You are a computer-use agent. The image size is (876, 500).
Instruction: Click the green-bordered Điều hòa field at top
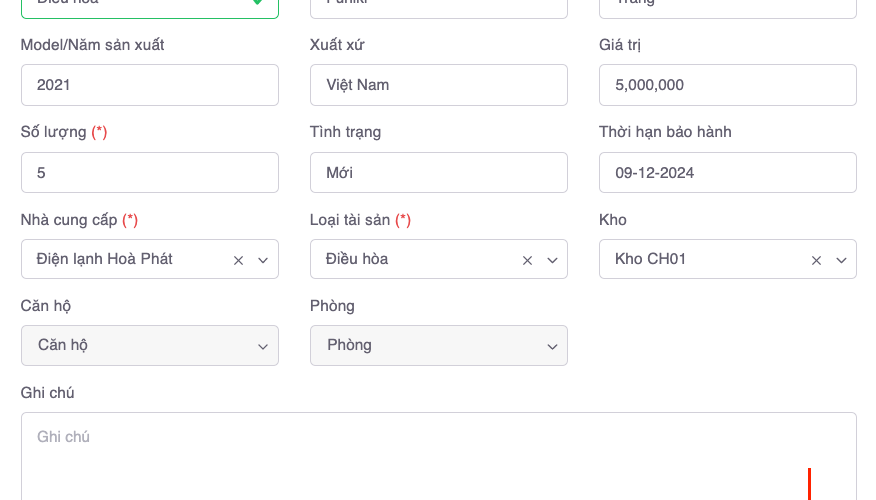coord(140,6)
